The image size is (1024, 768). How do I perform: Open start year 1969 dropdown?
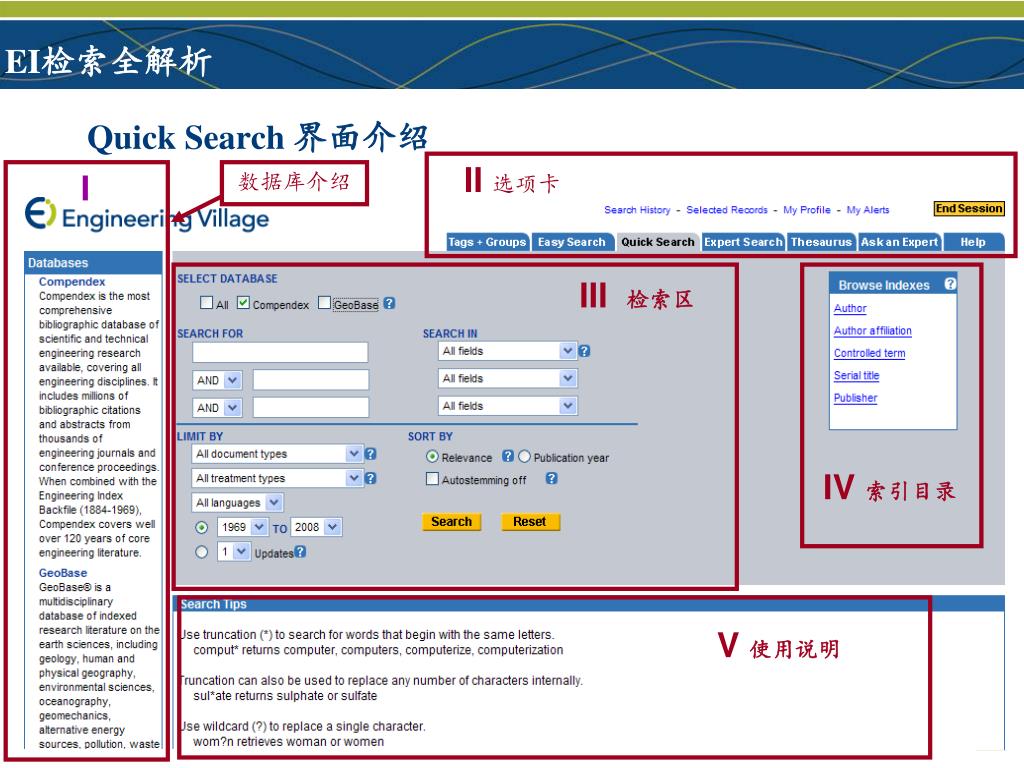(x=243, y=526)
